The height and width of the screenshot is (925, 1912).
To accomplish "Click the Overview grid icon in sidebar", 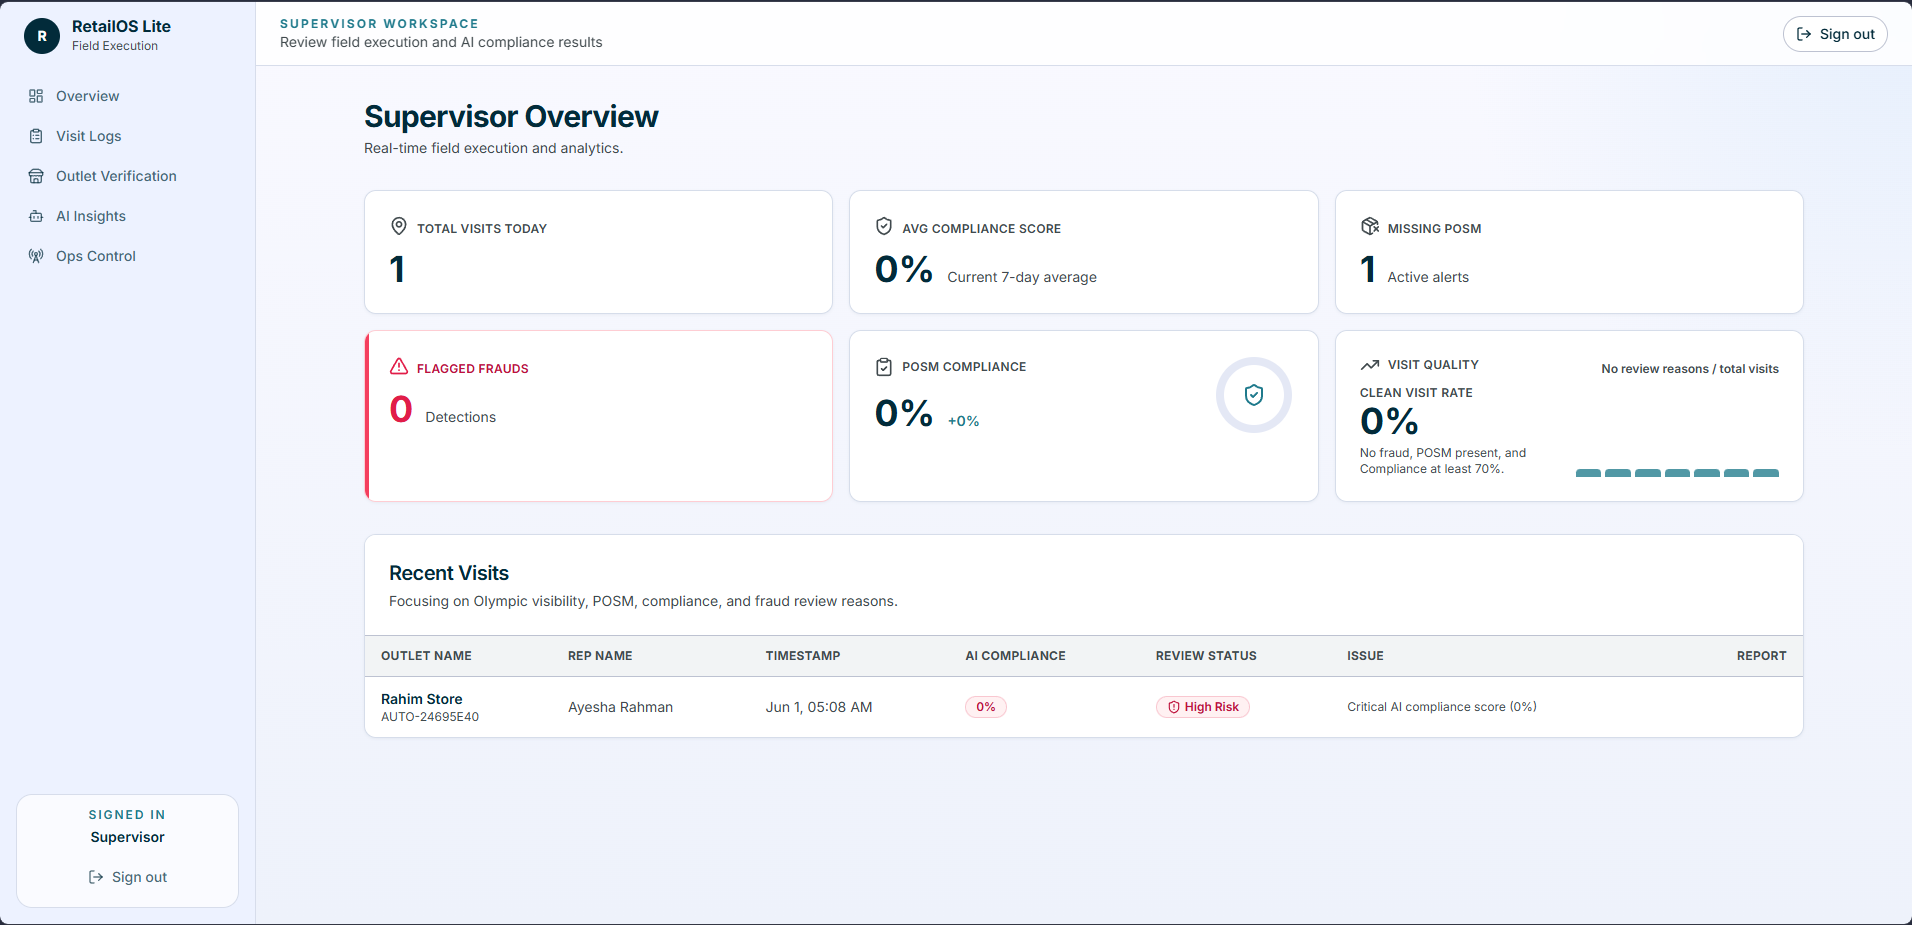I will click(36, 96).
